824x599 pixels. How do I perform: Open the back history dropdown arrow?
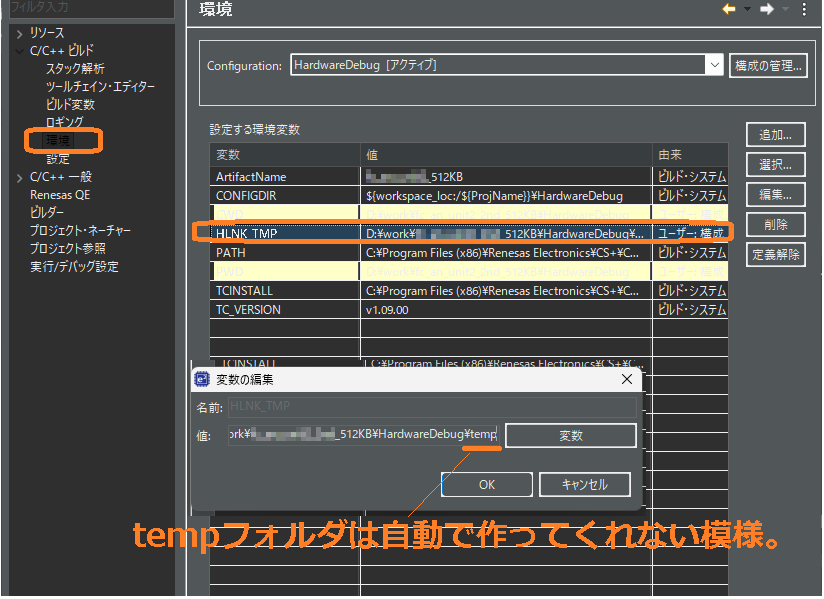pos(746,10)
